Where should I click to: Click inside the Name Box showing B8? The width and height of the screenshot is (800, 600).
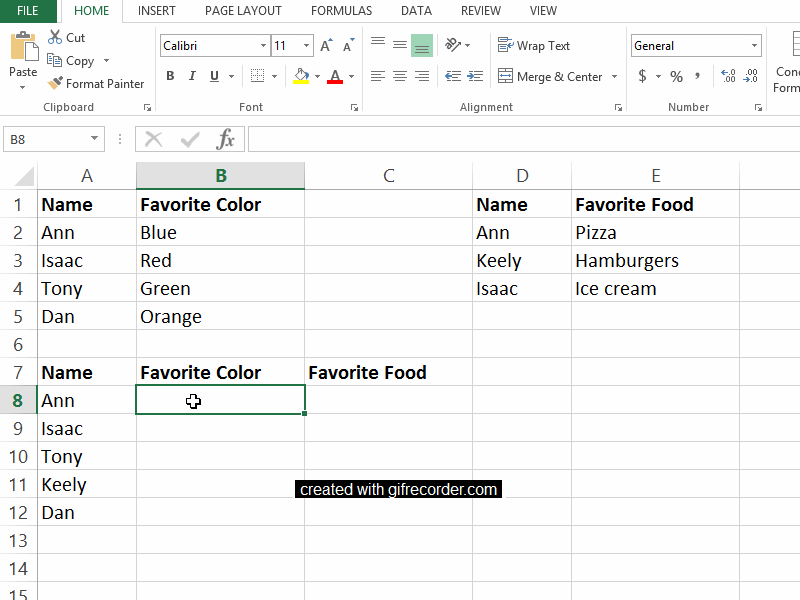click(x=45, y=139)
